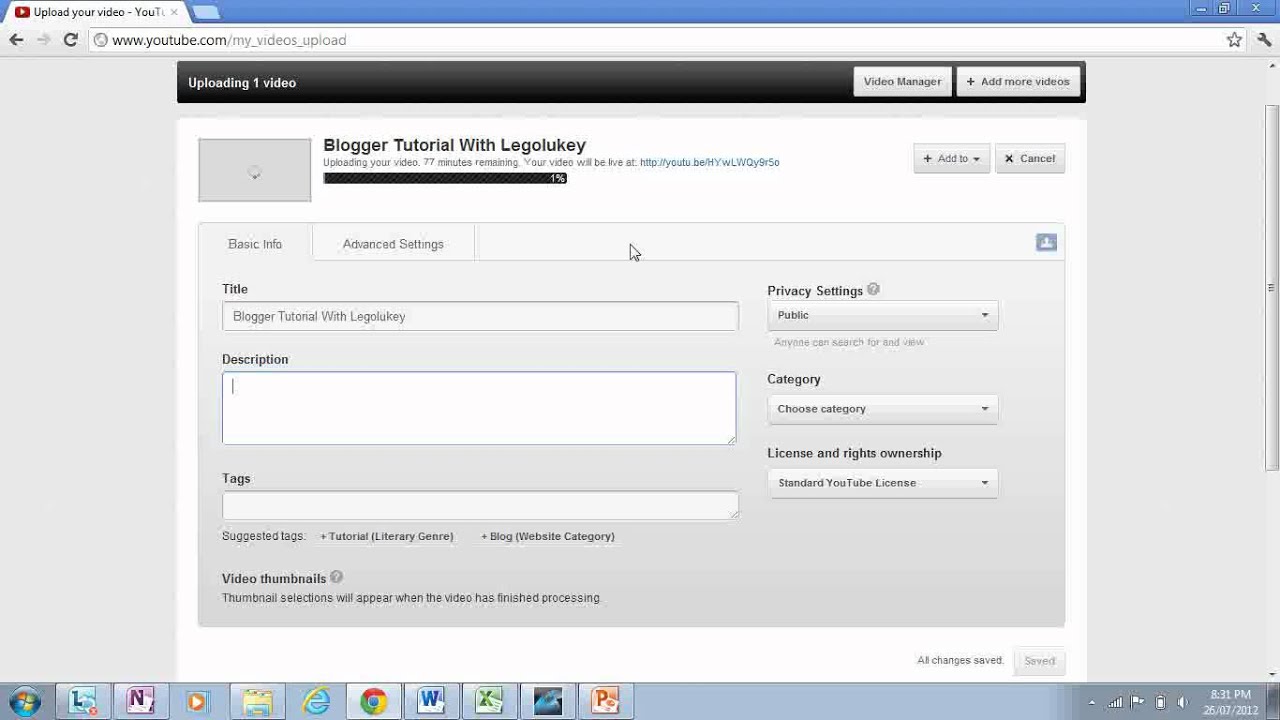This screenshot has width=1280, height=720.
Task: Click the page vertical scrollbar
Action: (1272, 288)
